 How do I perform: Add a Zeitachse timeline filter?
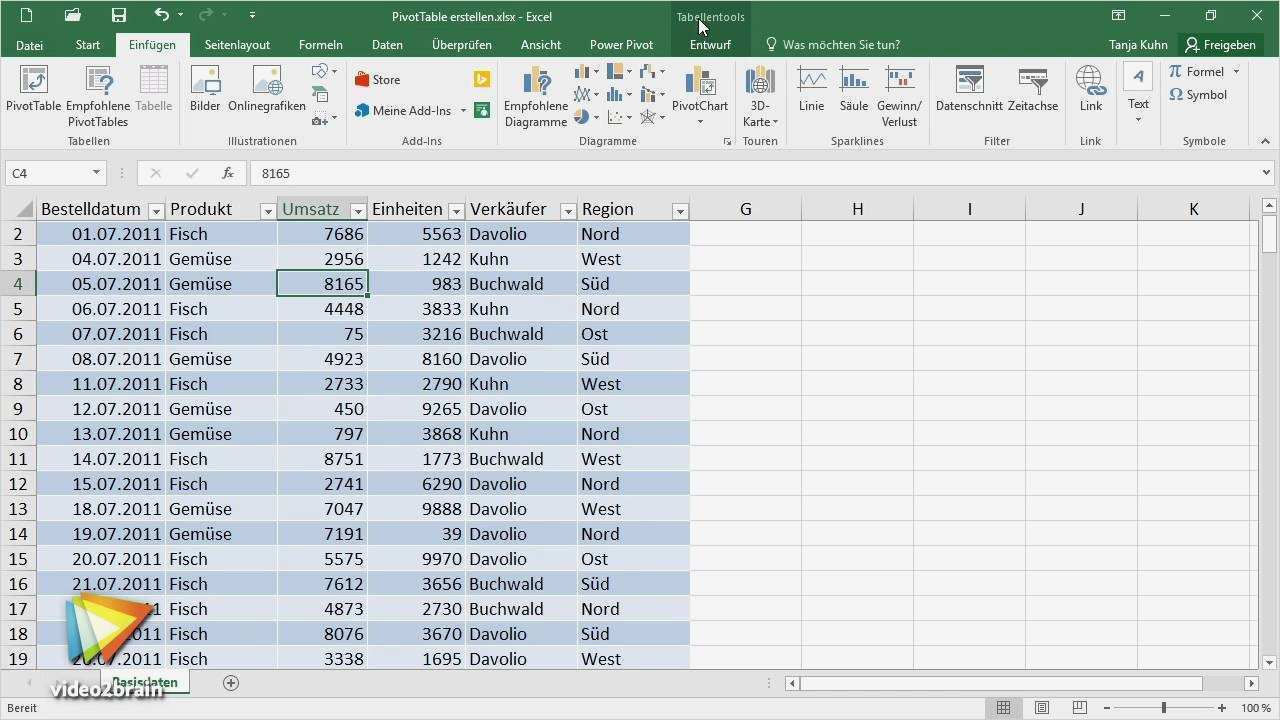1033,90
